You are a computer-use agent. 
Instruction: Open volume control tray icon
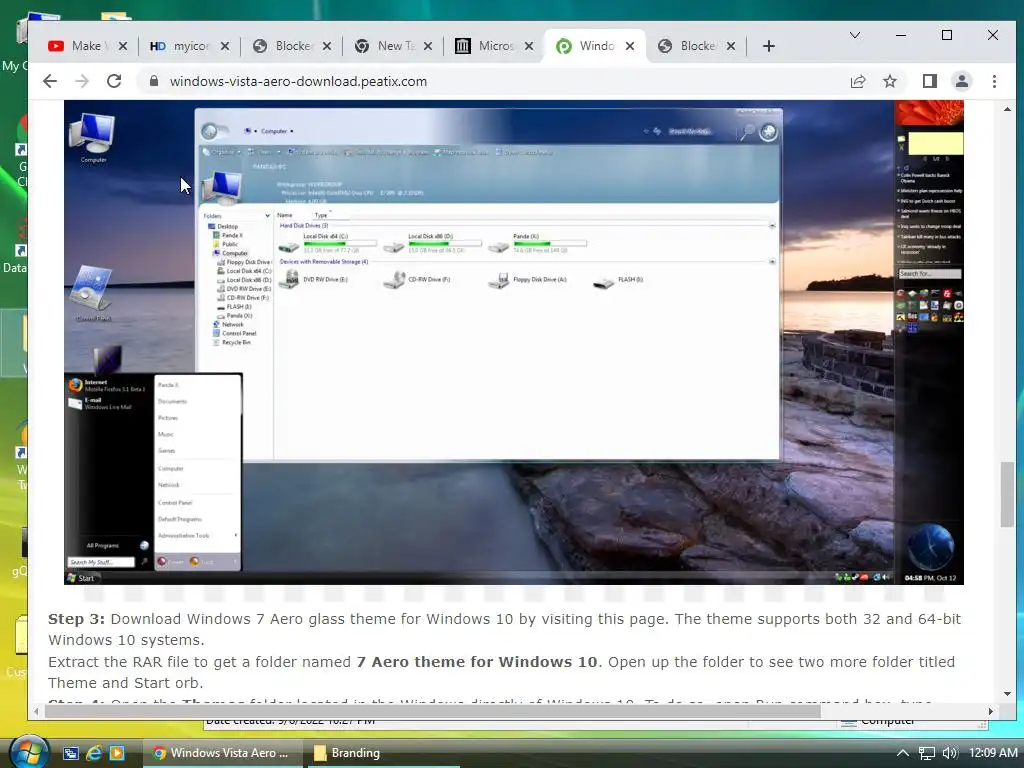[x=950, y=753]
